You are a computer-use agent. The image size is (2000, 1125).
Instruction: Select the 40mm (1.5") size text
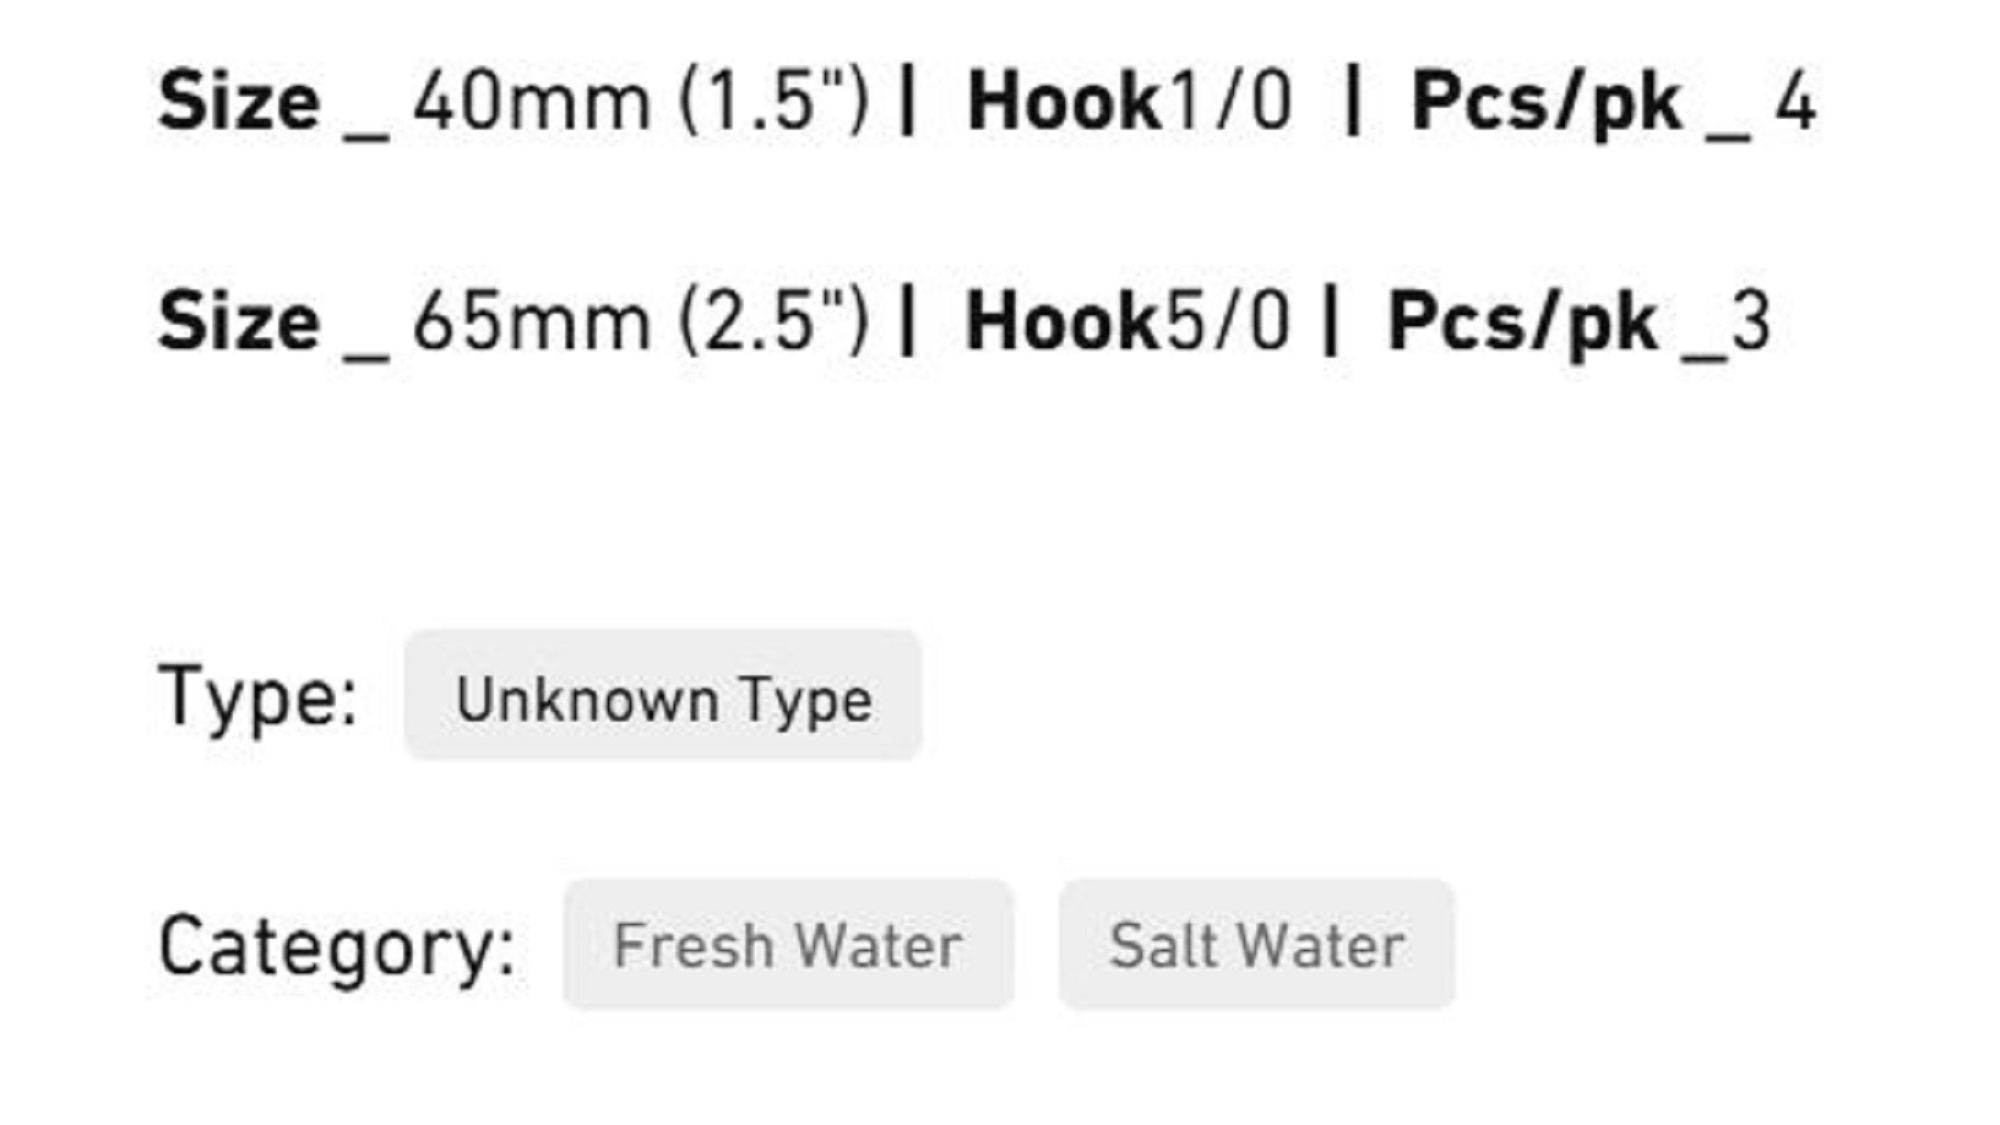(x=641, y=102)
